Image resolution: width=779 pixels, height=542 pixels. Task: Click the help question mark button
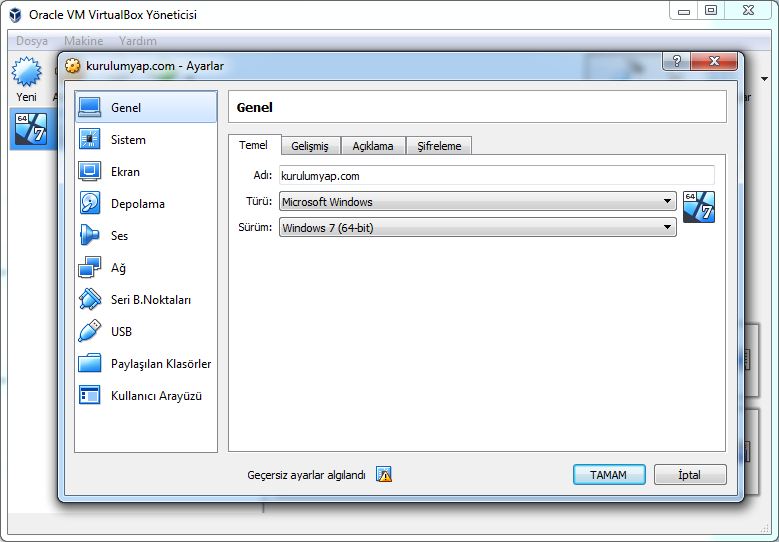pyautogui.click(x=676, y=61)
